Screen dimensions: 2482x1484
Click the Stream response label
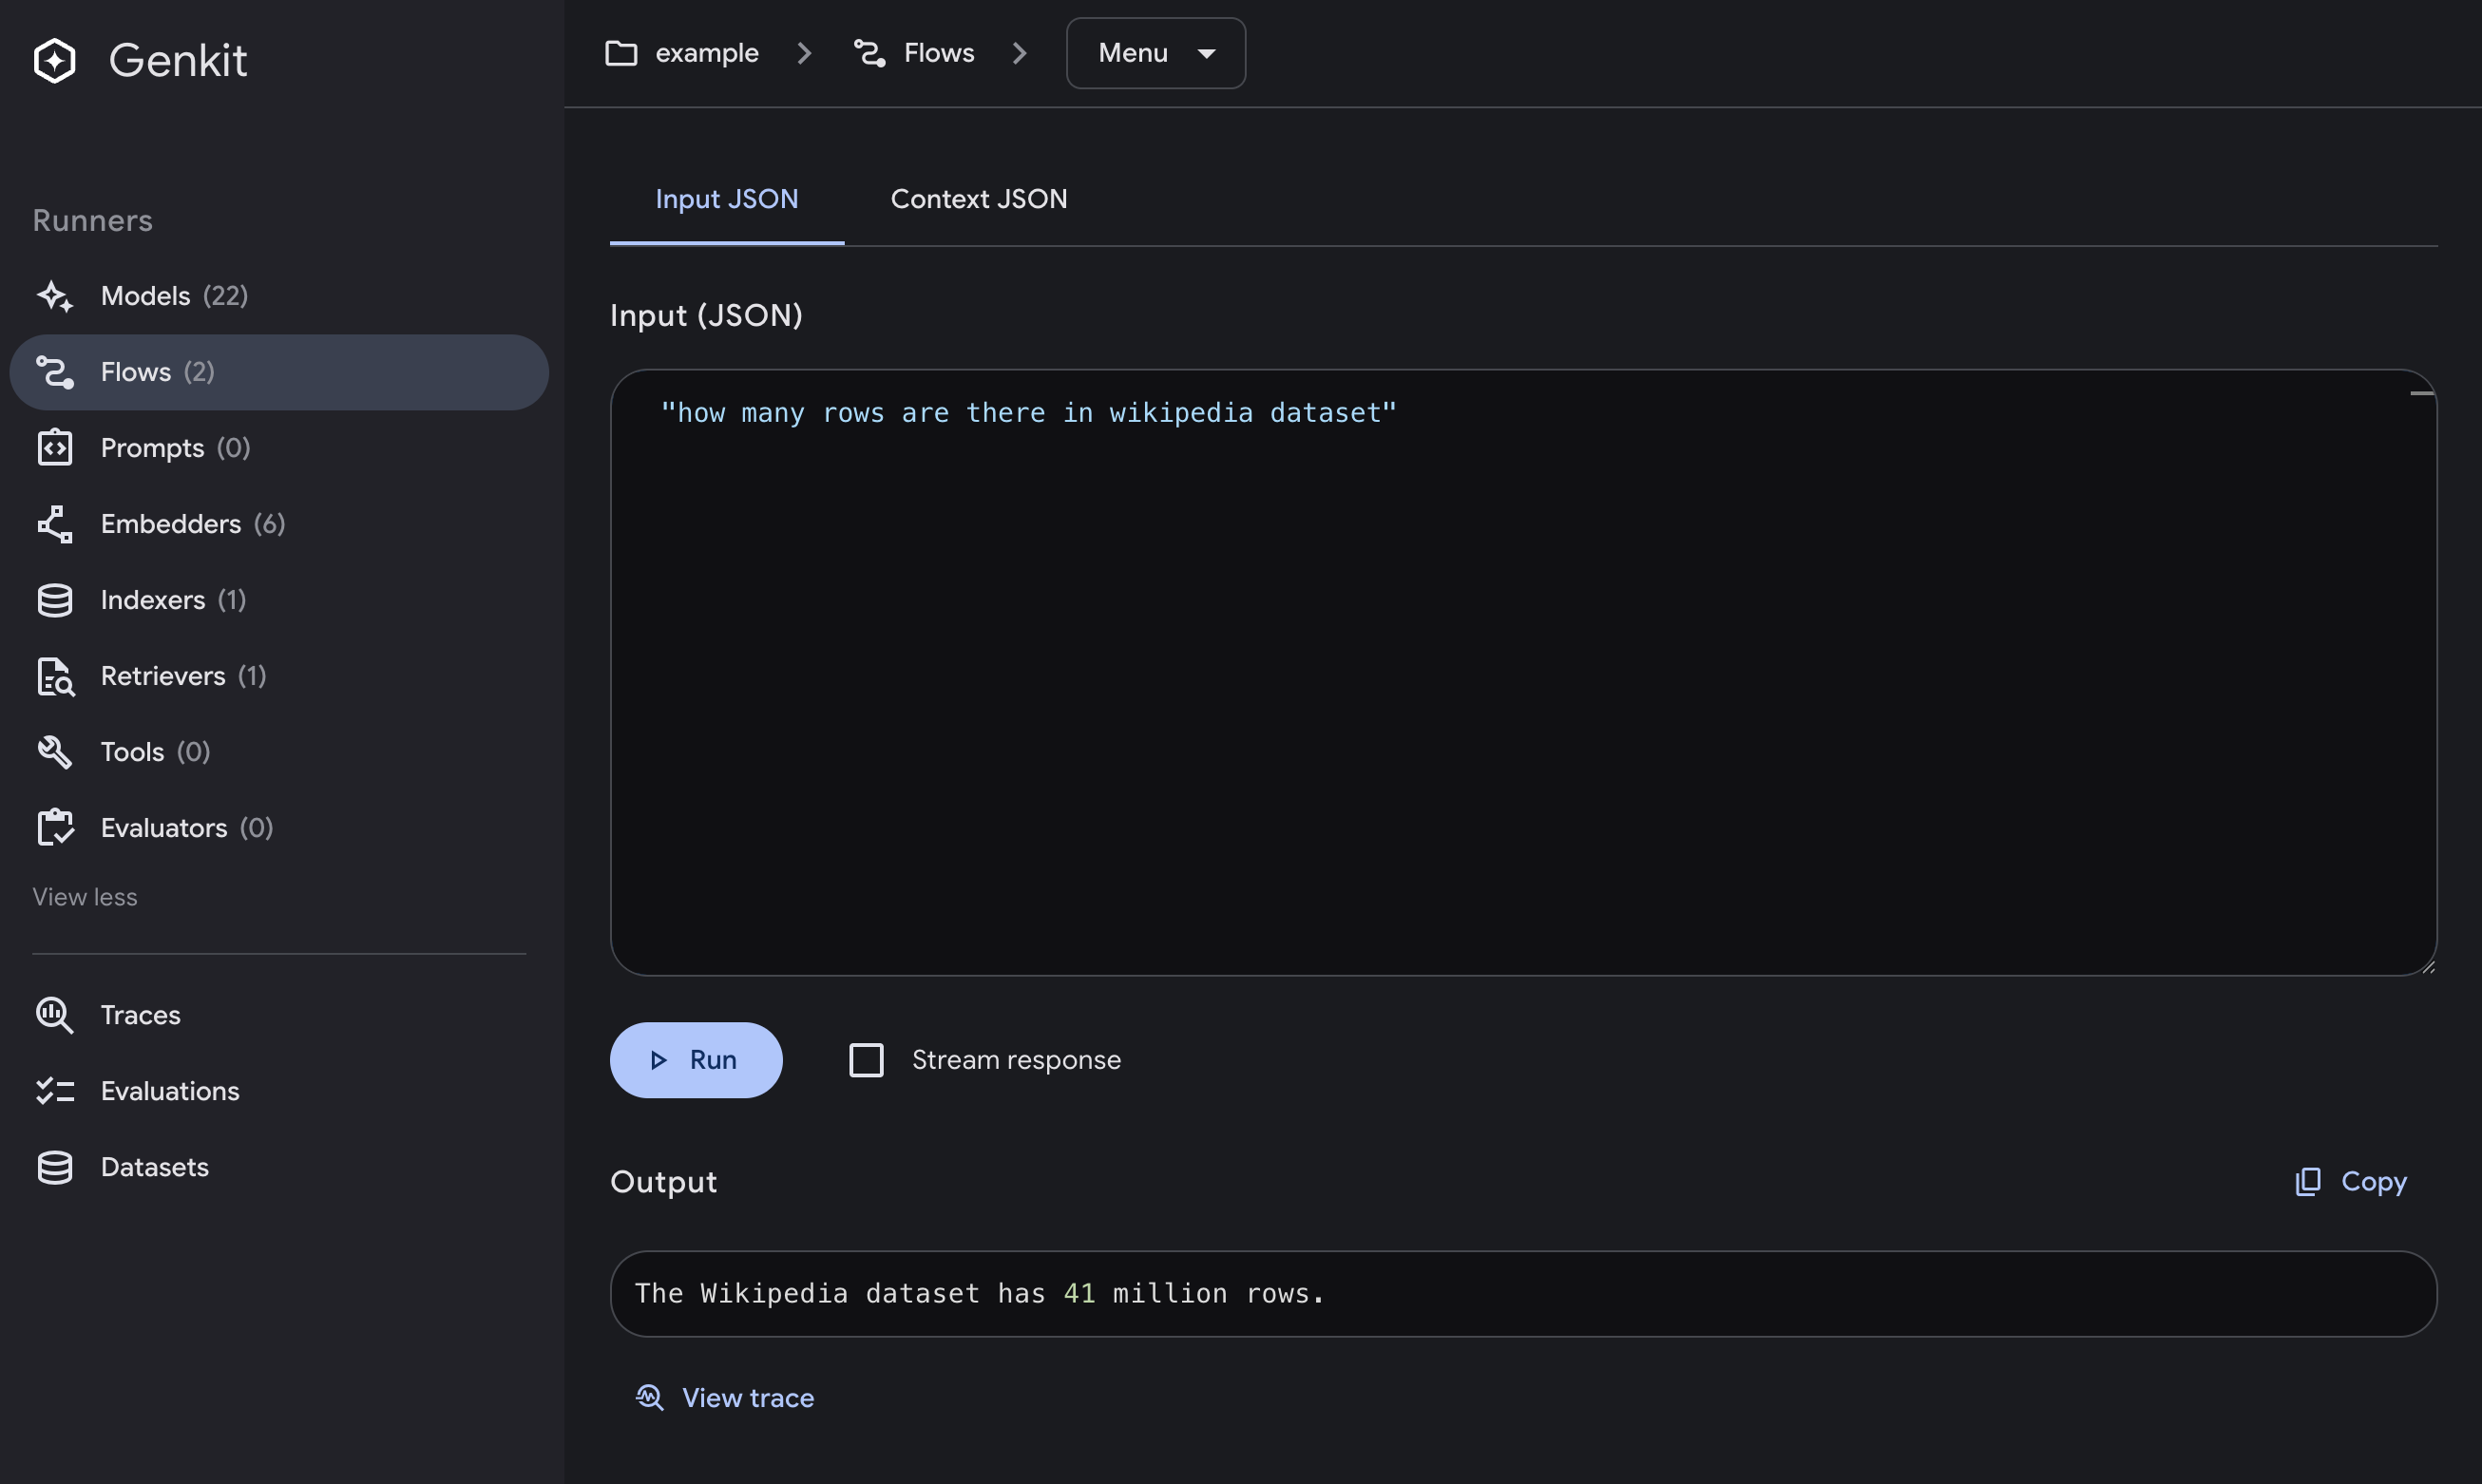[1016, 1060]
